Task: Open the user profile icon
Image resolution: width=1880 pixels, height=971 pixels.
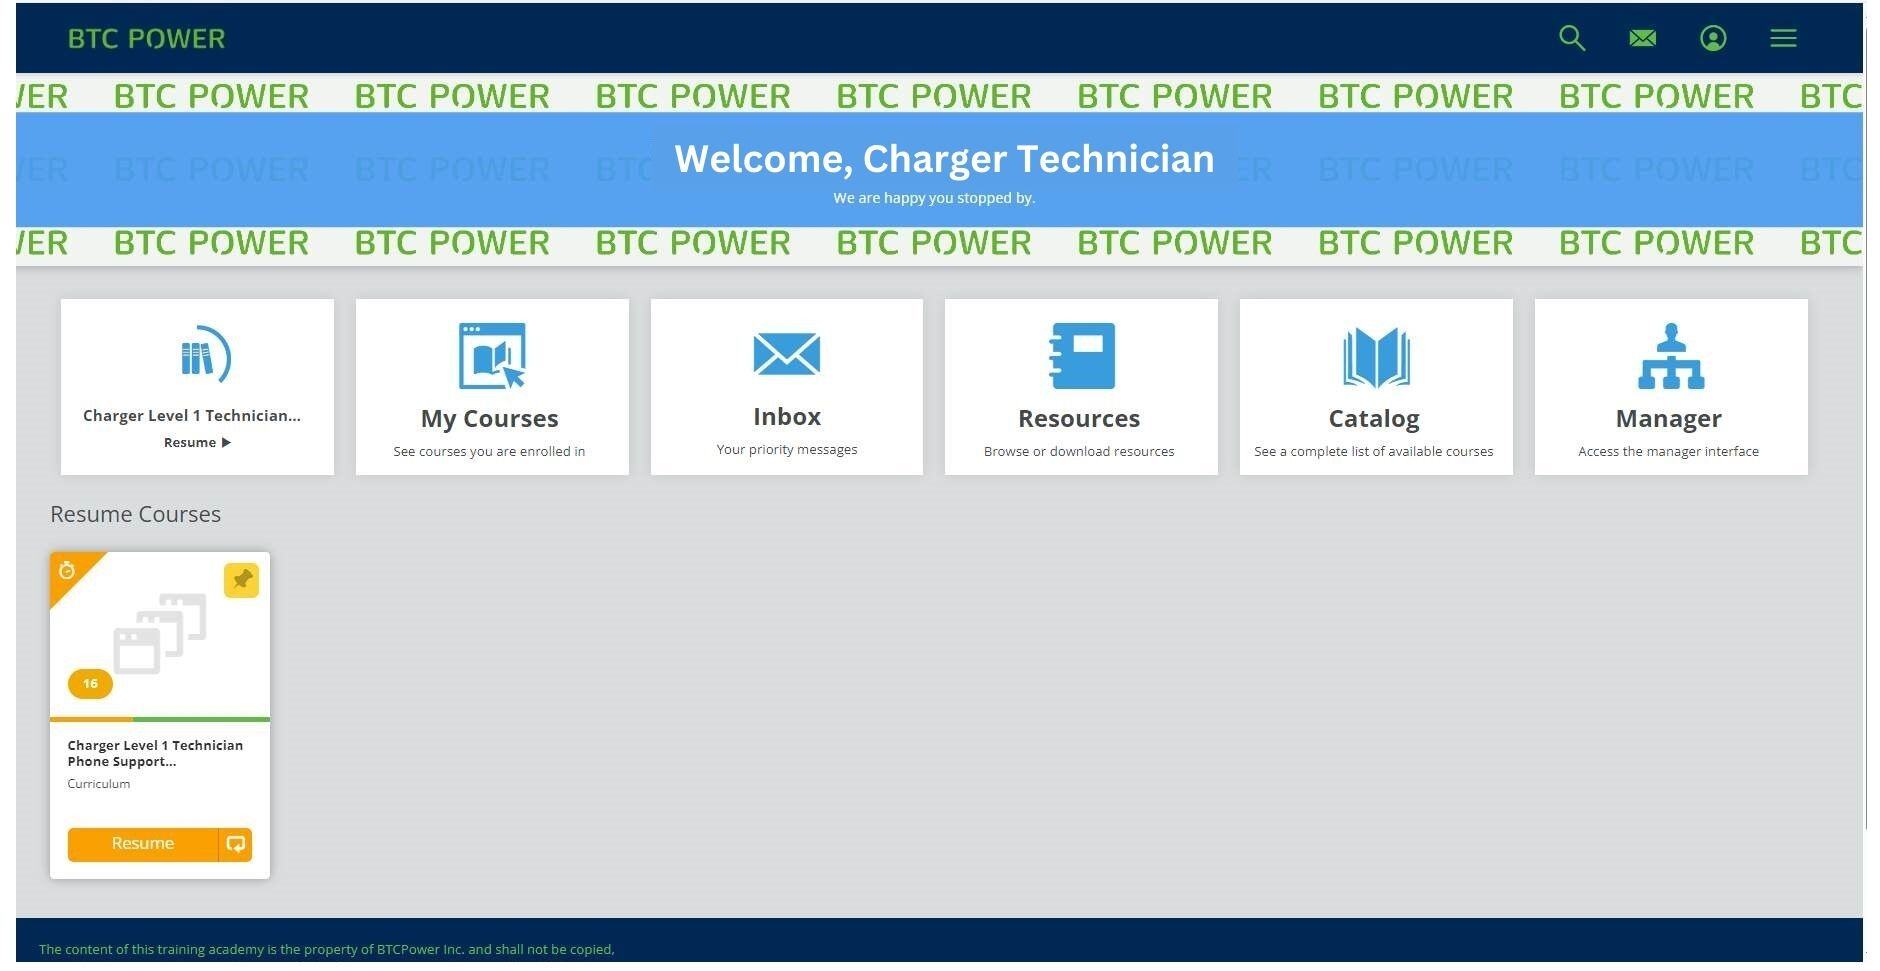Action: tap(1712, 37)
